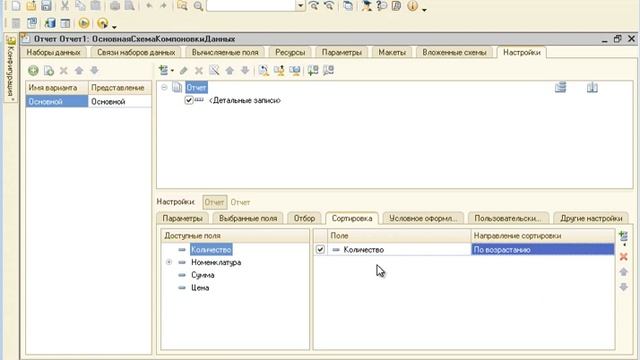Select Количество in available fields
640x360 pixels.
tap(211, 249)
